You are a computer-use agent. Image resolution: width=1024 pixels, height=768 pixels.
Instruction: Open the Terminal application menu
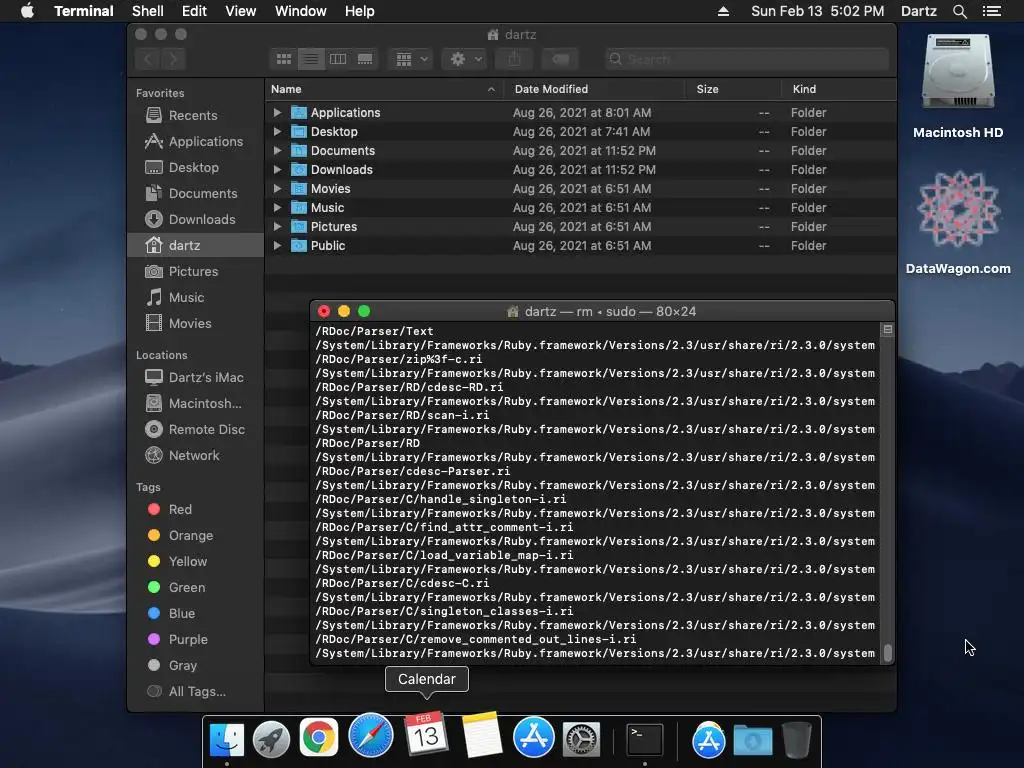pos(84,11)
